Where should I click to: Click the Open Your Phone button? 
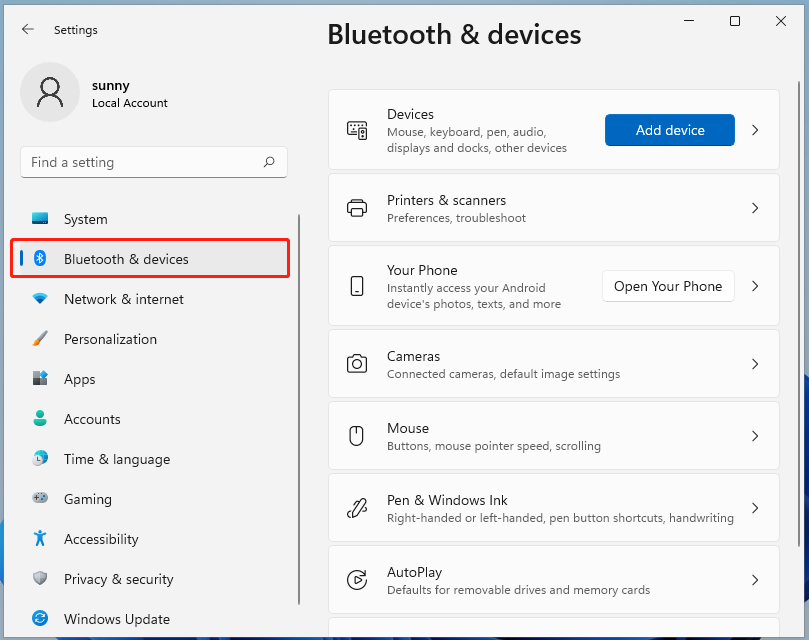click(668, 286)
